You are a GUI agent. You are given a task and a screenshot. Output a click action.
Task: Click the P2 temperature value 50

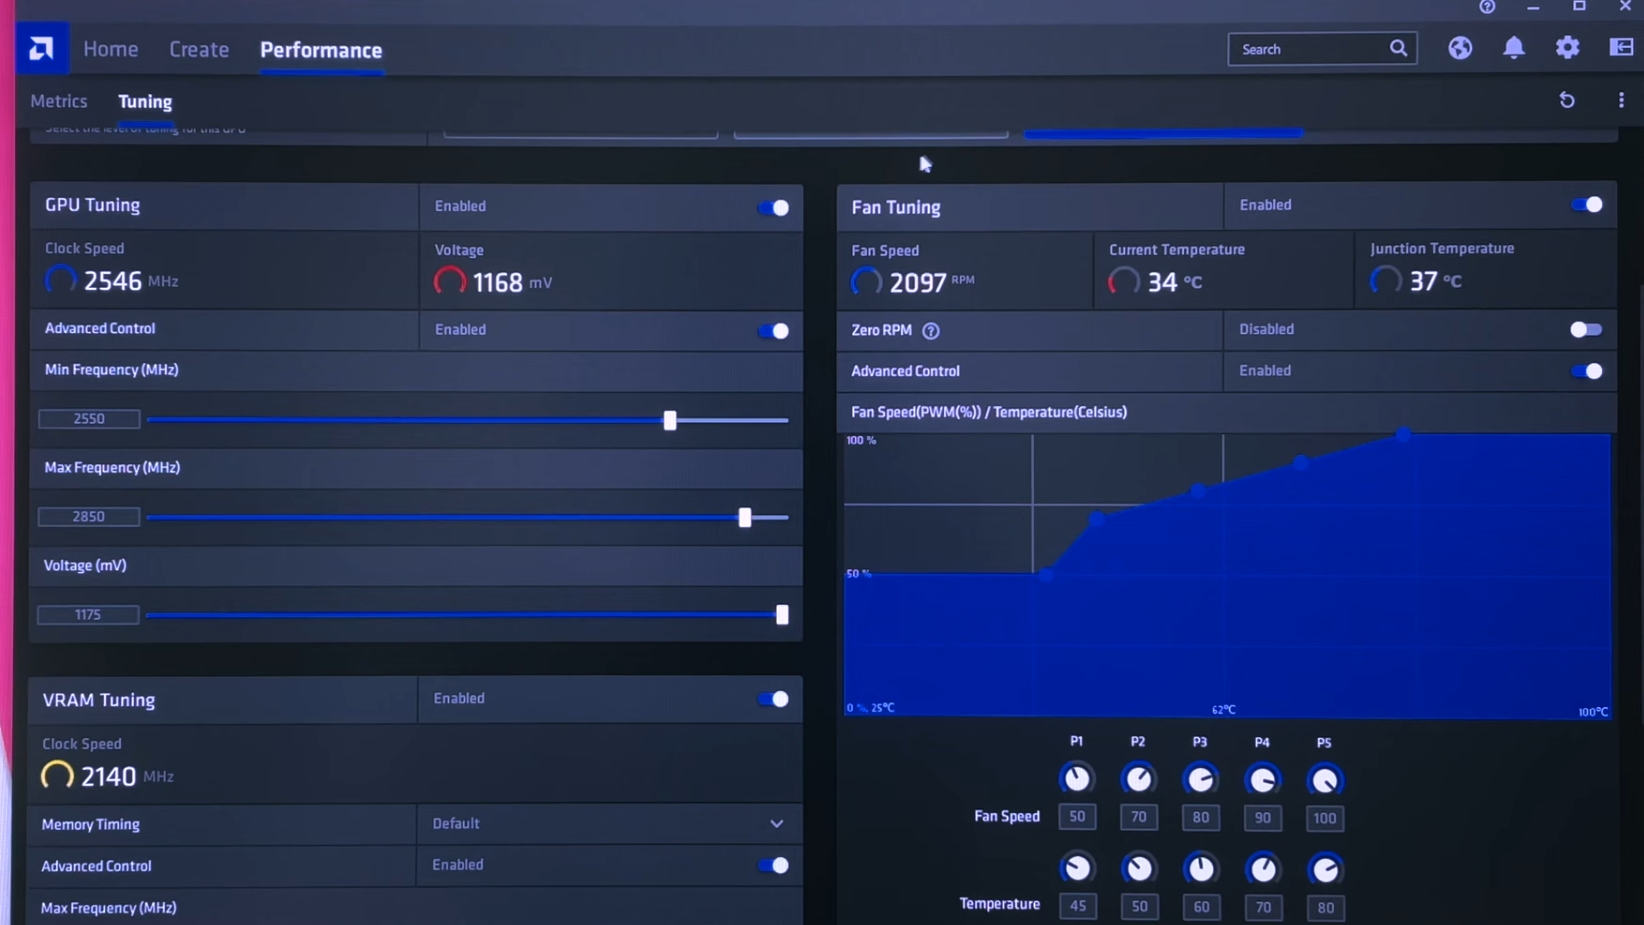pyautogui.click(x=1139, y=907)
